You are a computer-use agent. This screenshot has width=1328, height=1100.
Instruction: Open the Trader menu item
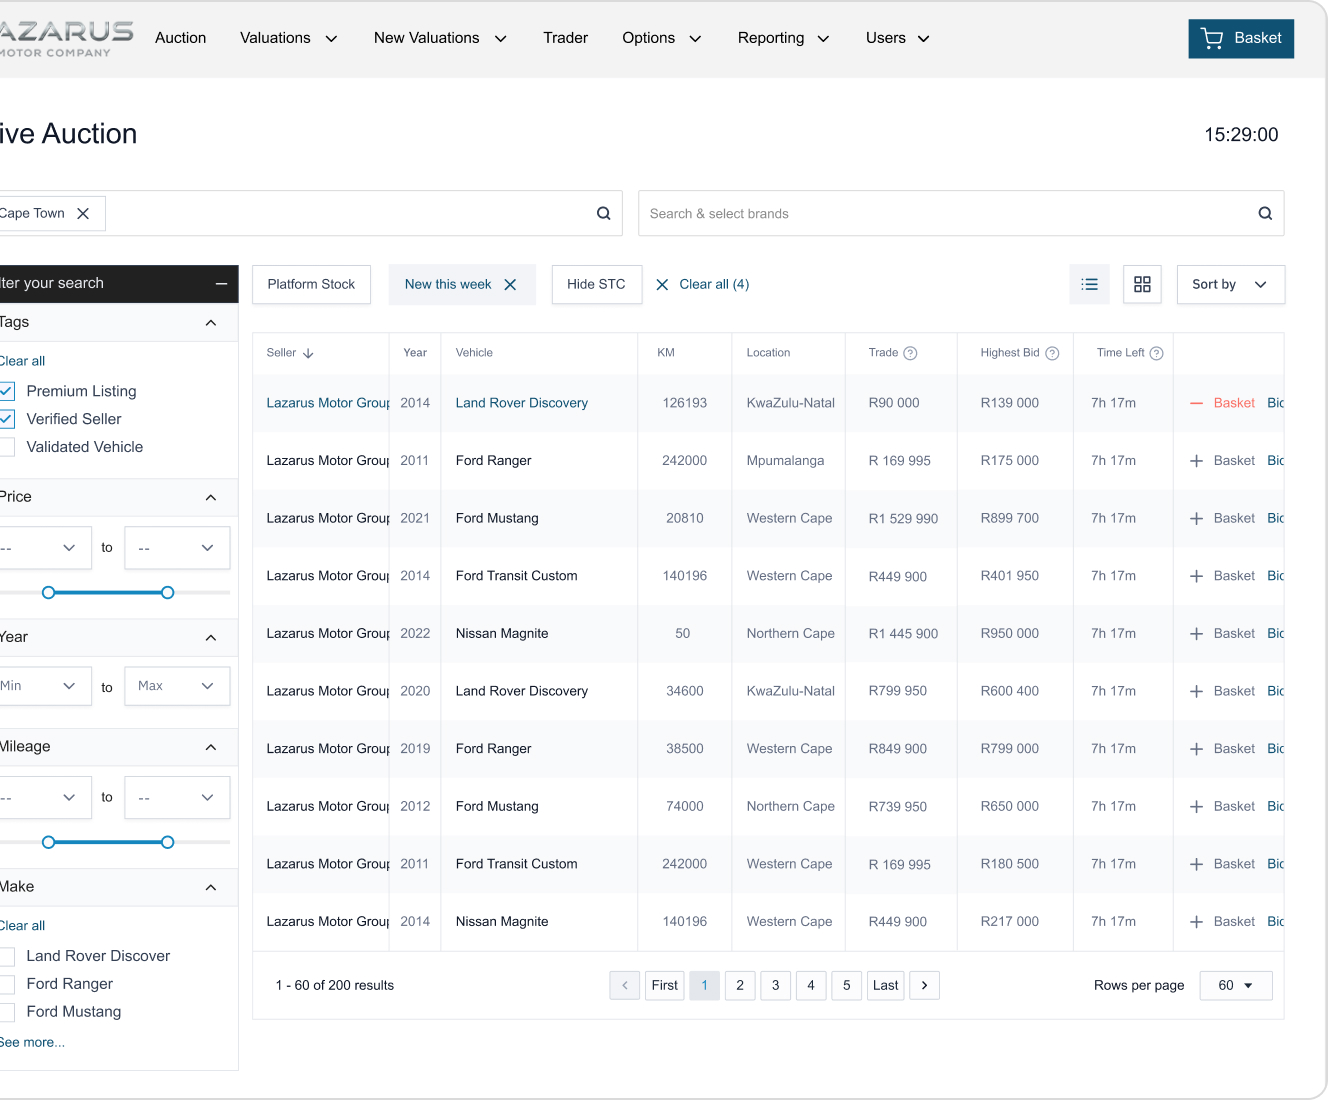point(565,38)
